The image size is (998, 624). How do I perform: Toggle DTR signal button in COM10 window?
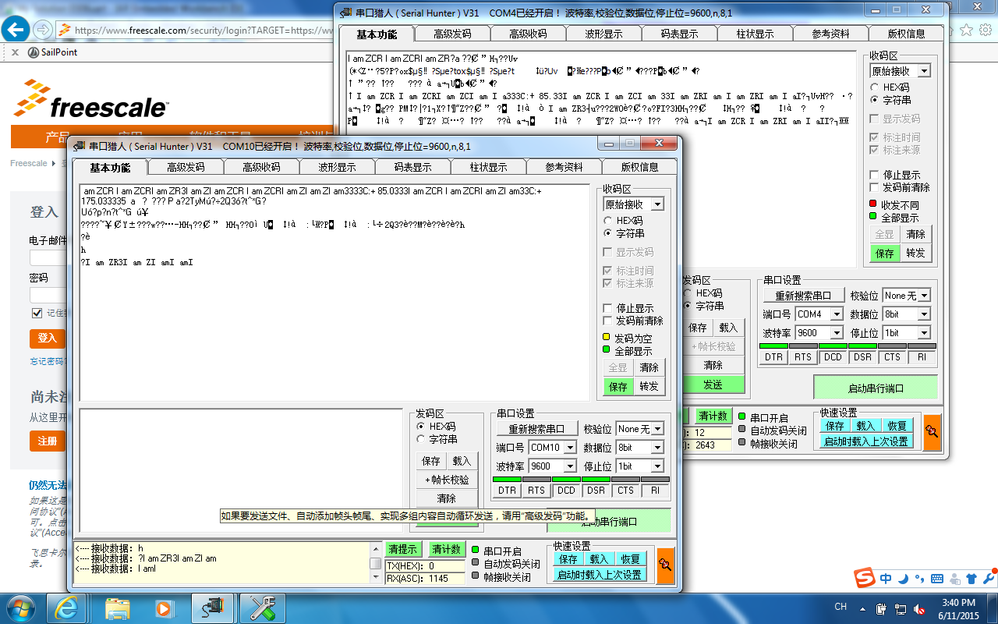(x=507, y=490)
